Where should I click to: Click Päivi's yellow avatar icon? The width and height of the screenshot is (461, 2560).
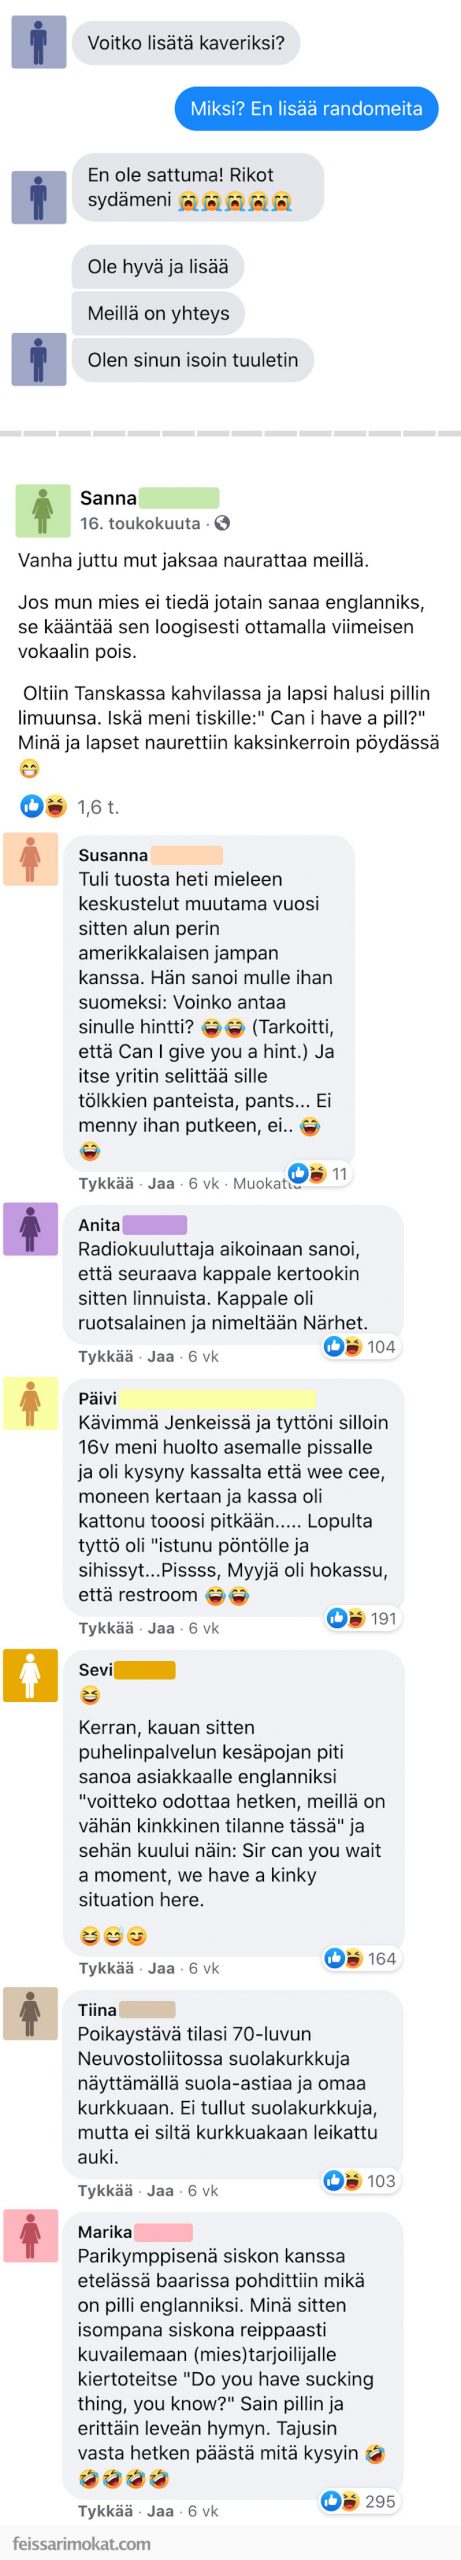click(30, 1401)
